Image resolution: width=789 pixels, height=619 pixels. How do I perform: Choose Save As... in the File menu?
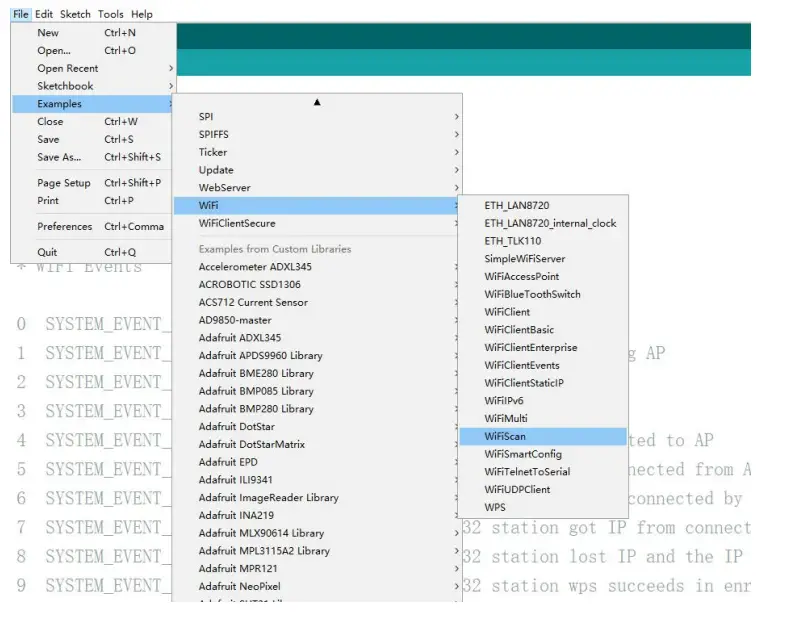coord(59,157)
